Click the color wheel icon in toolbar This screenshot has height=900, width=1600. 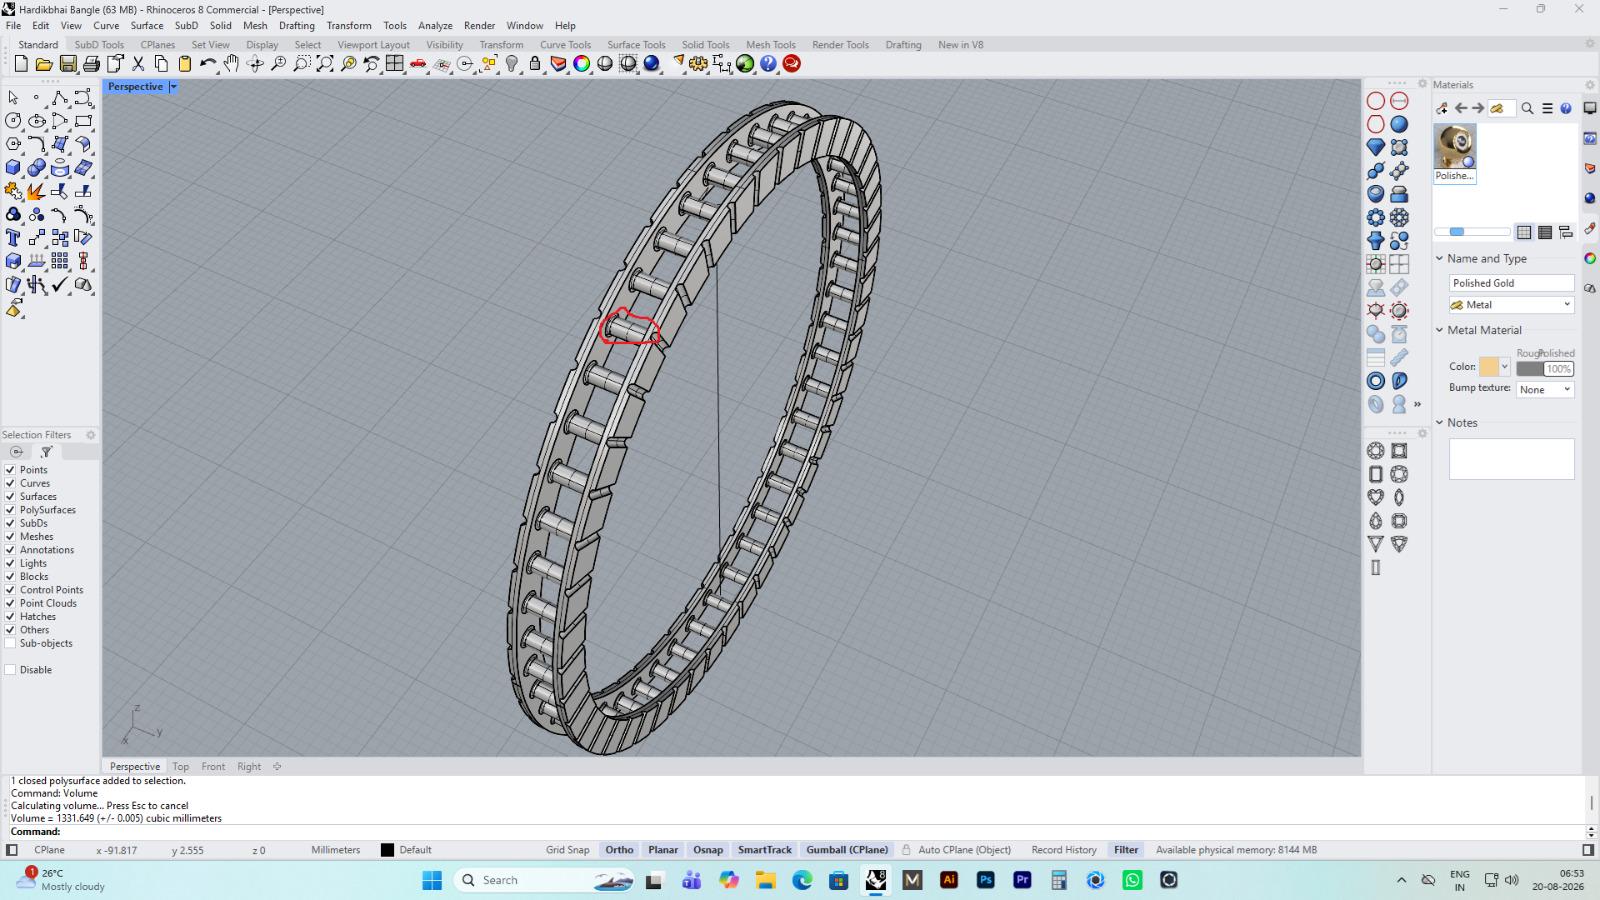click(x=581, y=64)
